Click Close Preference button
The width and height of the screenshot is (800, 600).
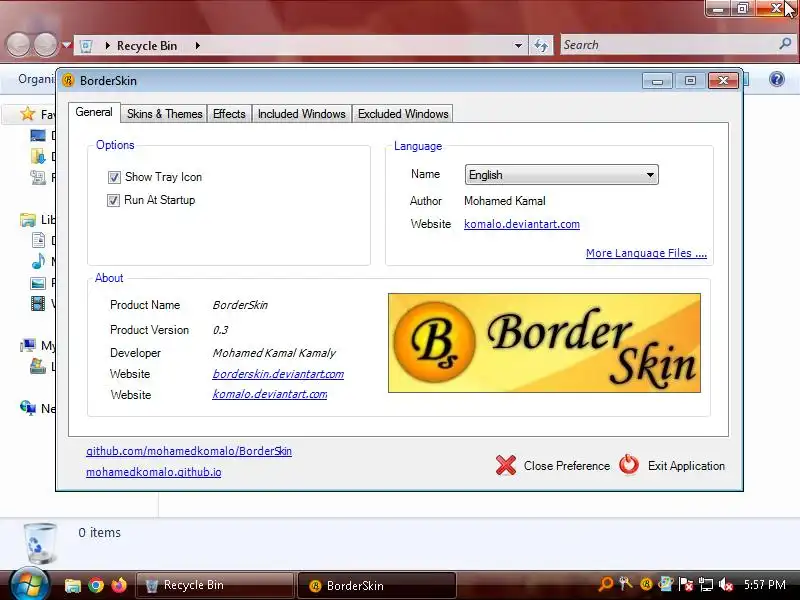tap(553, 465)
